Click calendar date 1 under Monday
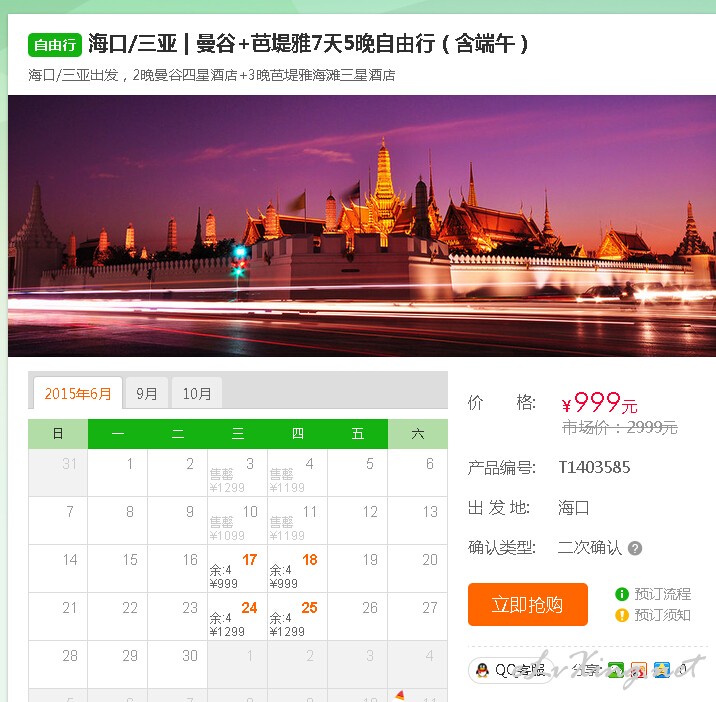This screenshot has height=702, width=716. tap(118, 473)
